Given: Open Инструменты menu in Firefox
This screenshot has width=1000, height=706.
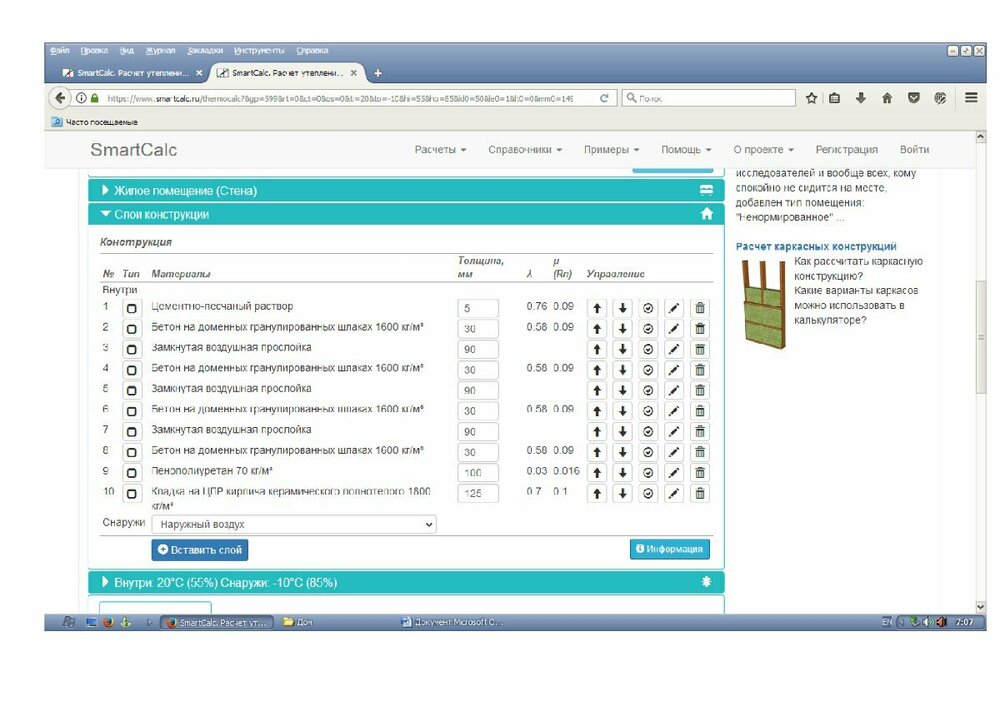Looking at the screenshot, I should click(259, 50).
